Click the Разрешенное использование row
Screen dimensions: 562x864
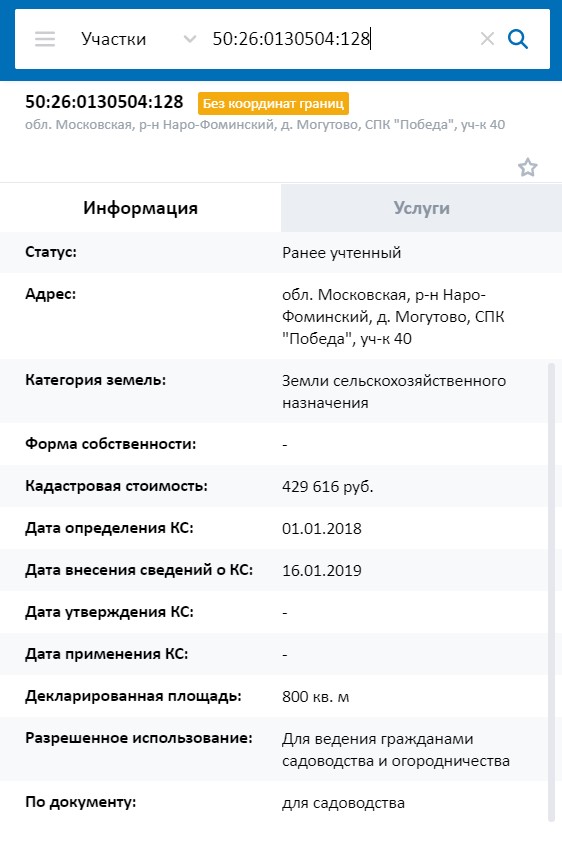click(x=274, y=749)
